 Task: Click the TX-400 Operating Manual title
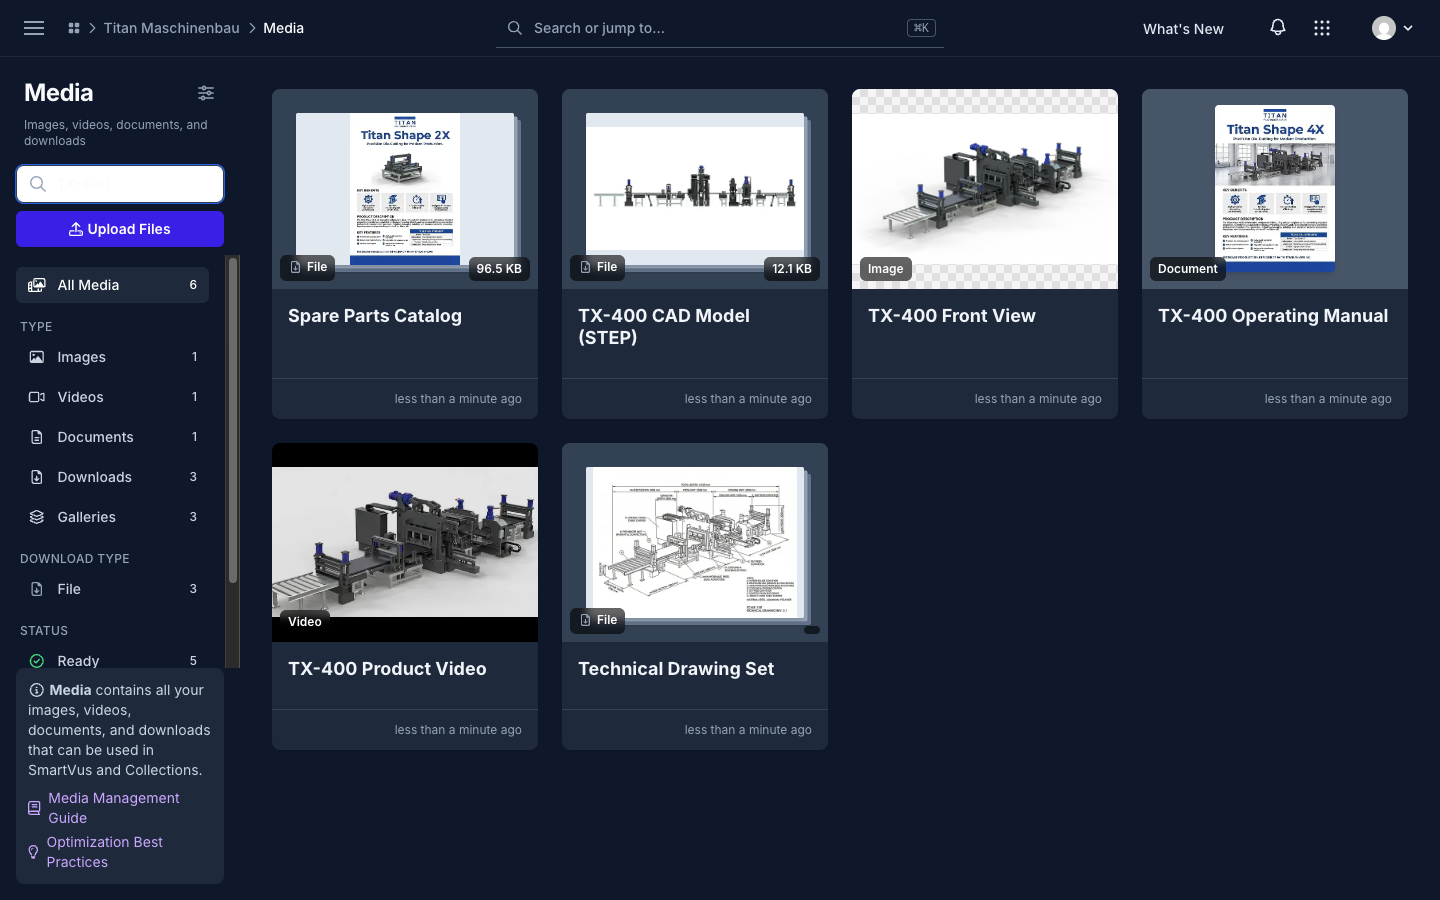pos(1273,316)
